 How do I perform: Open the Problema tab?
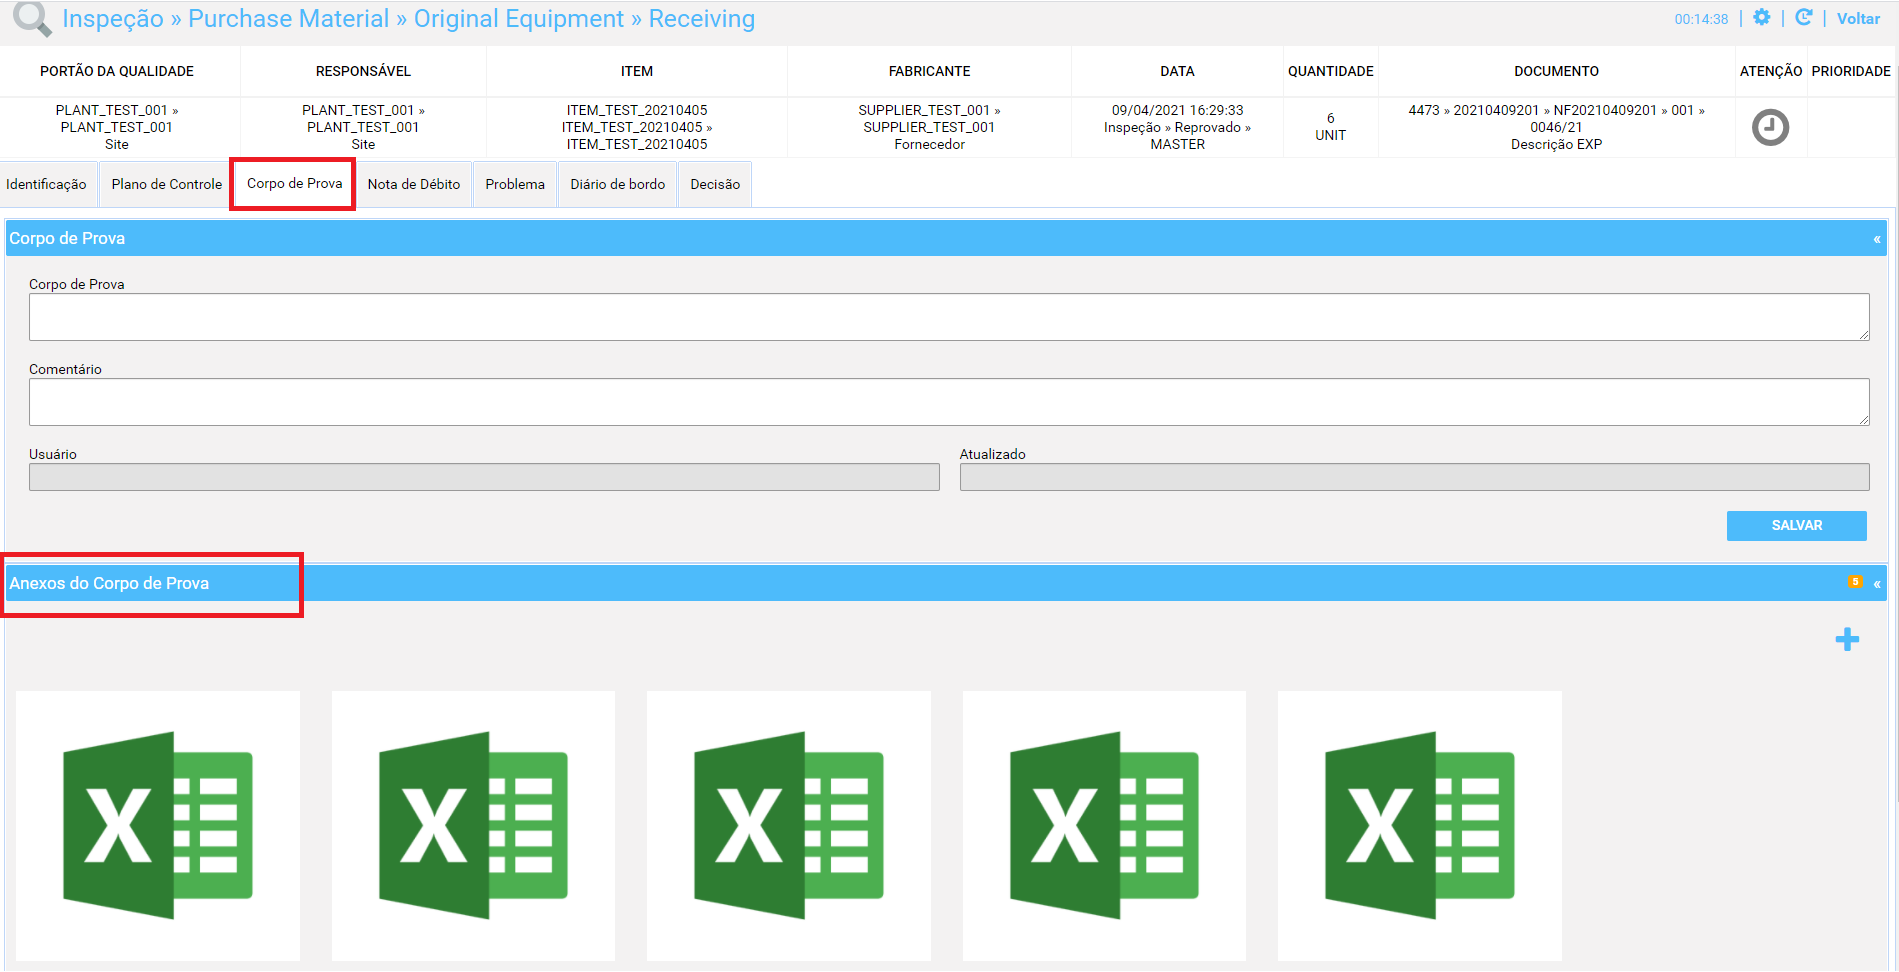[515, 184]
